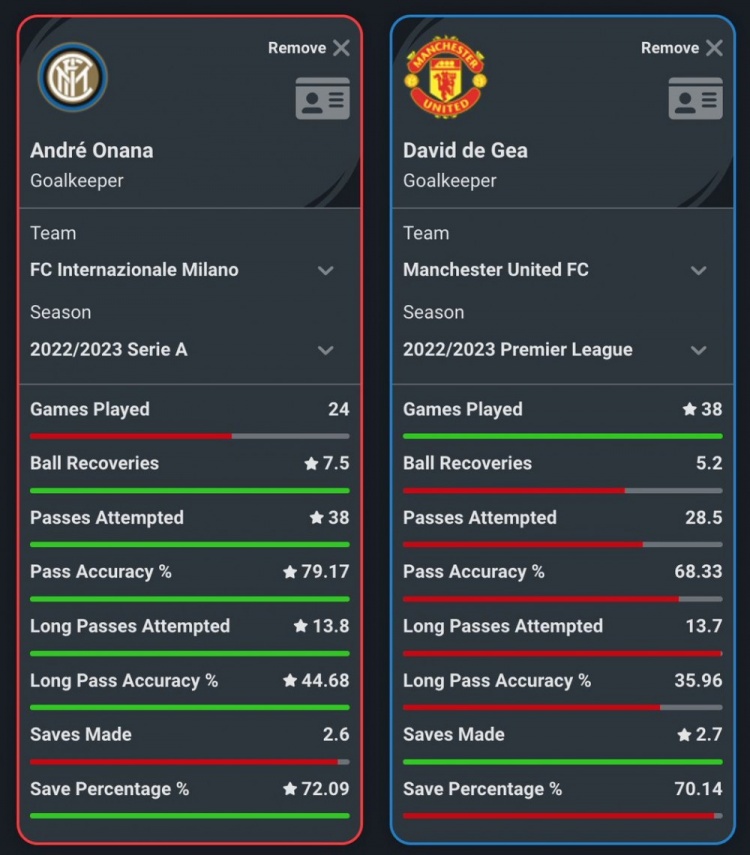Image resolution: width=750 pixels, height=855 pixels.
Task: Open André Onana's player profile card icon
Action: 322,98
